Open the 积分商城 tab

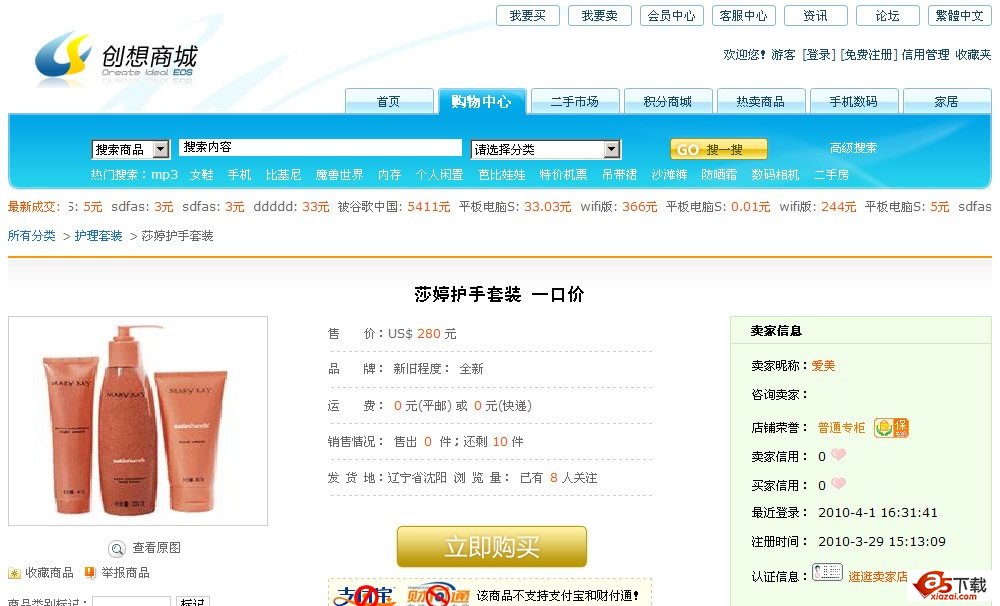[x=668, y=101]
